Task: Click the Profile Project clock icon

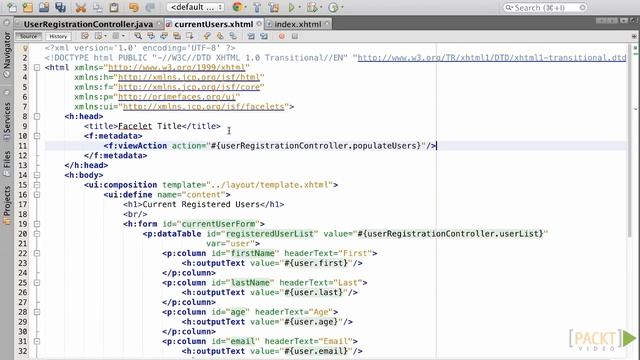Action: pyautogui.click(x=333, y=7)
